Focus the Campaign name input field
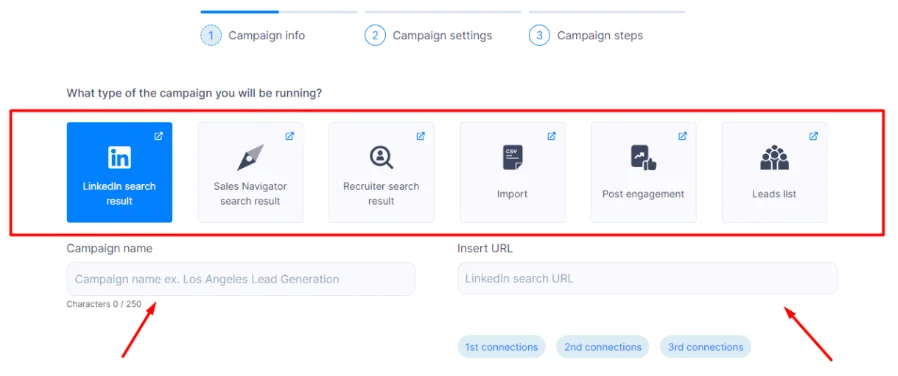 (241, 279)
